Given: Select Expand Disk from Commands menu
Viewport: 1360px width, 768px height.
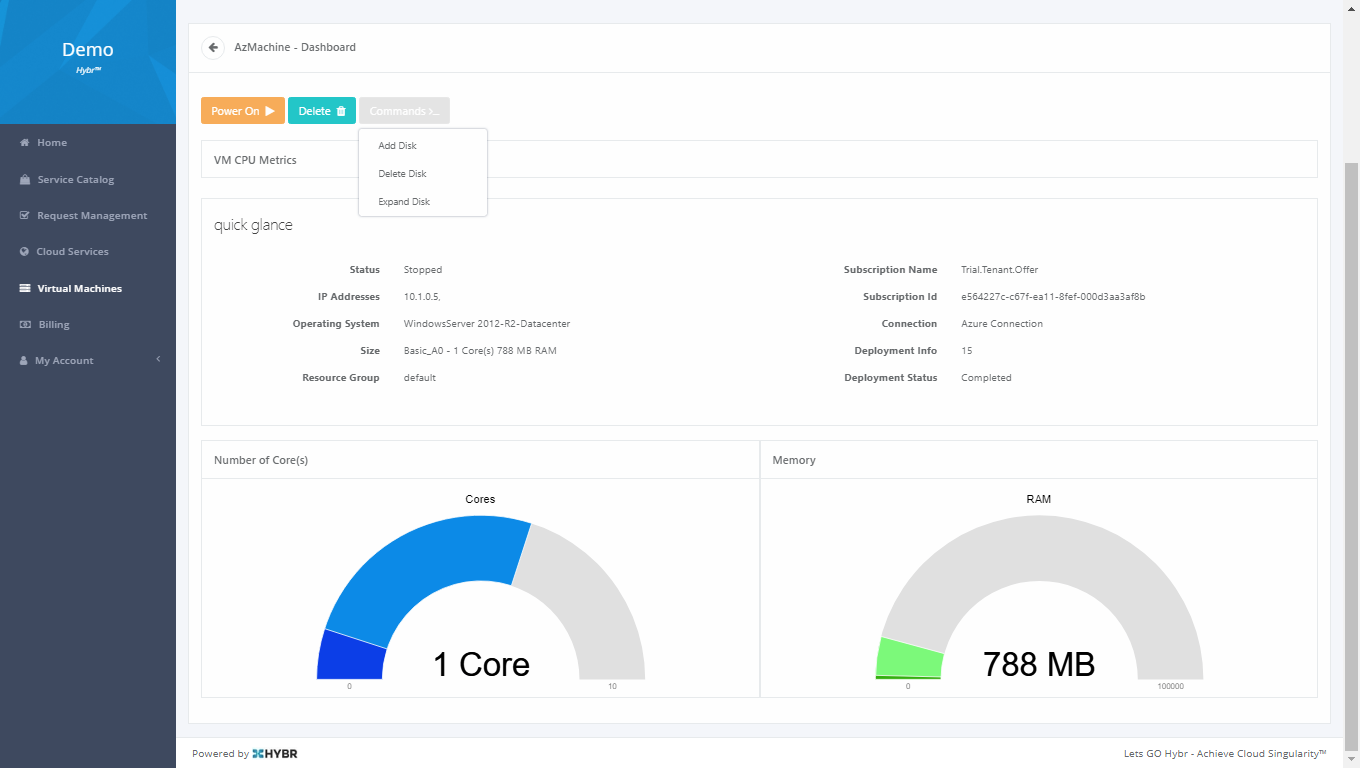Looking at the screenshot, I should point(404,202).
